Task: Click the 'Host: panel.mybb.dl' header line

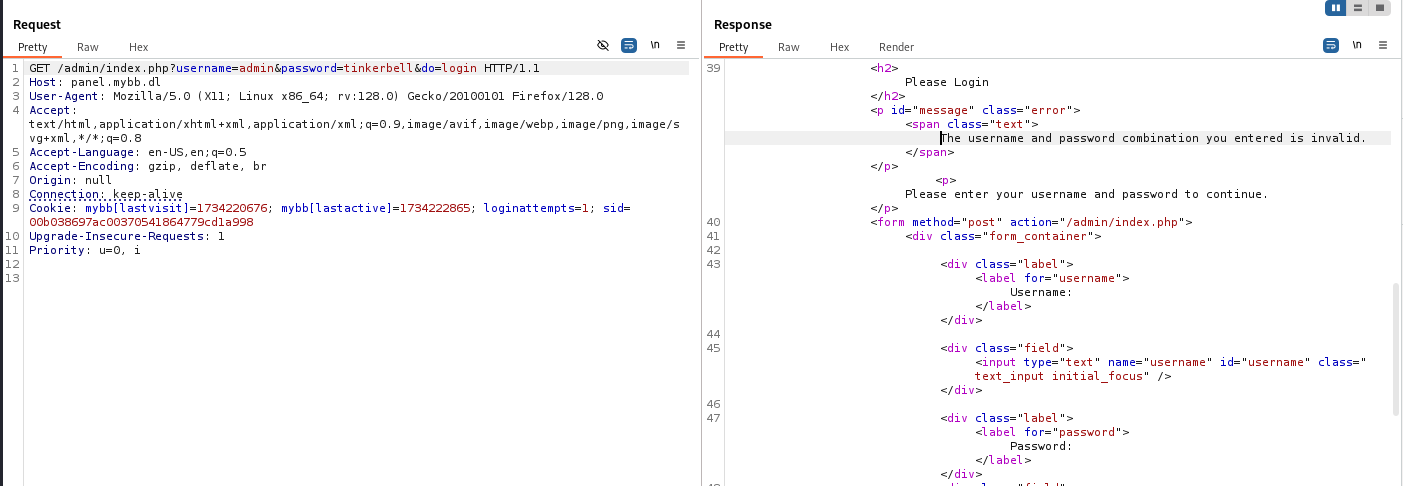Action: coord(95,82)
